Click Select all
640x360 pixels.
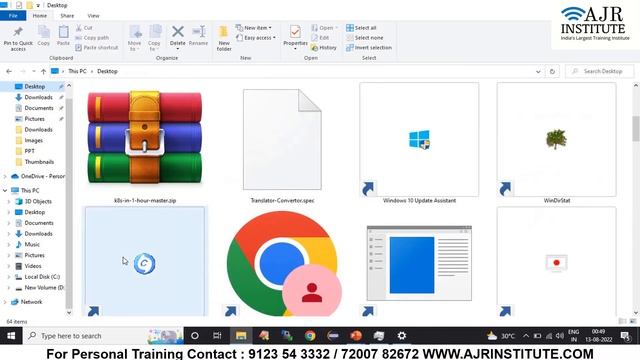point(361,28)
